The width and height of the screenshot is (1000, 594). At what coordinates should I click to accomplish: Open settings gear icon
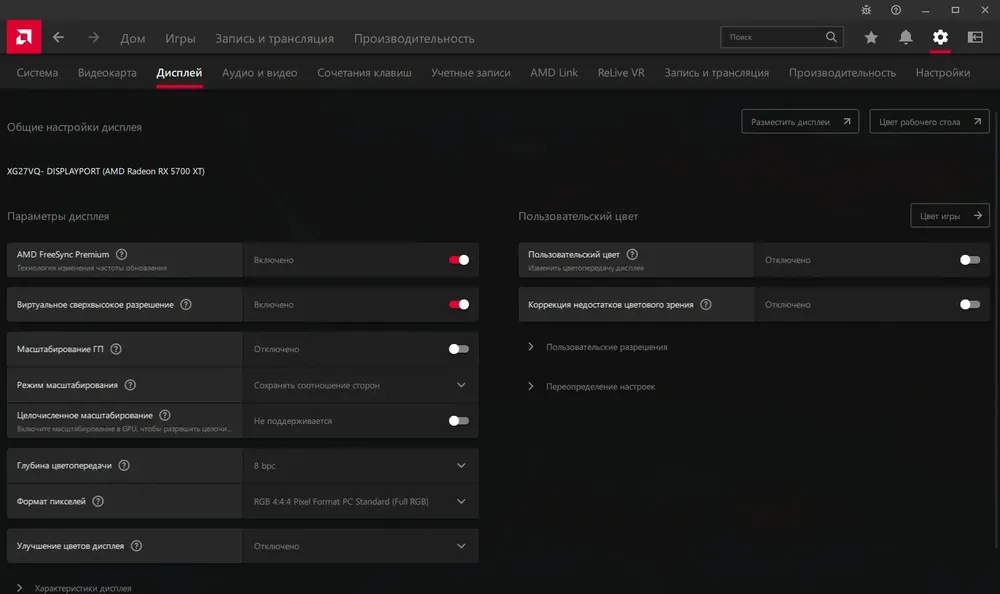tap(940, 37)
